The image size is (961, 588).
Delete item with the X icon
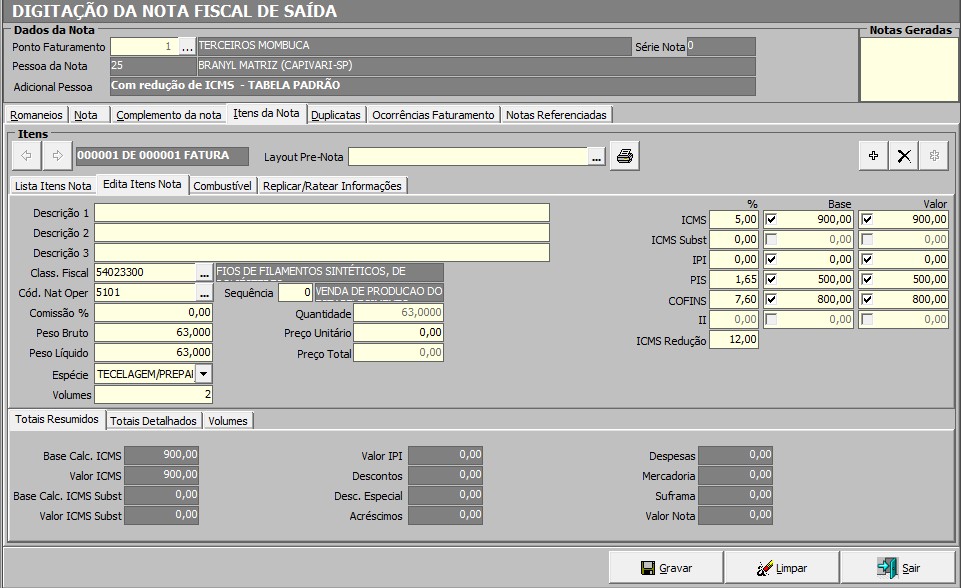click(904, 156)
